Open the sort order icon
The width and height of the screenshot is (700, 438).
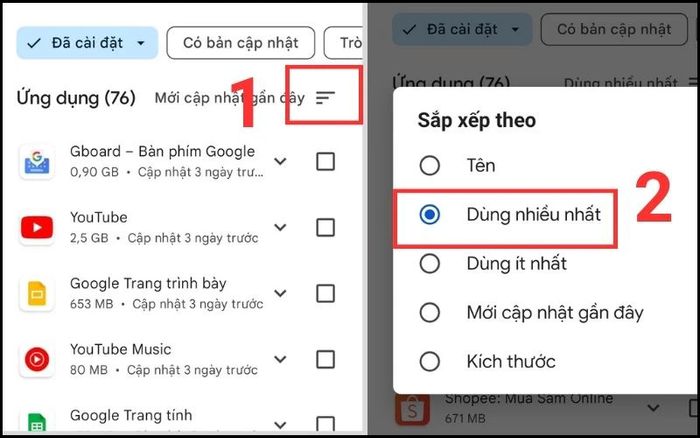click(325, 97)
